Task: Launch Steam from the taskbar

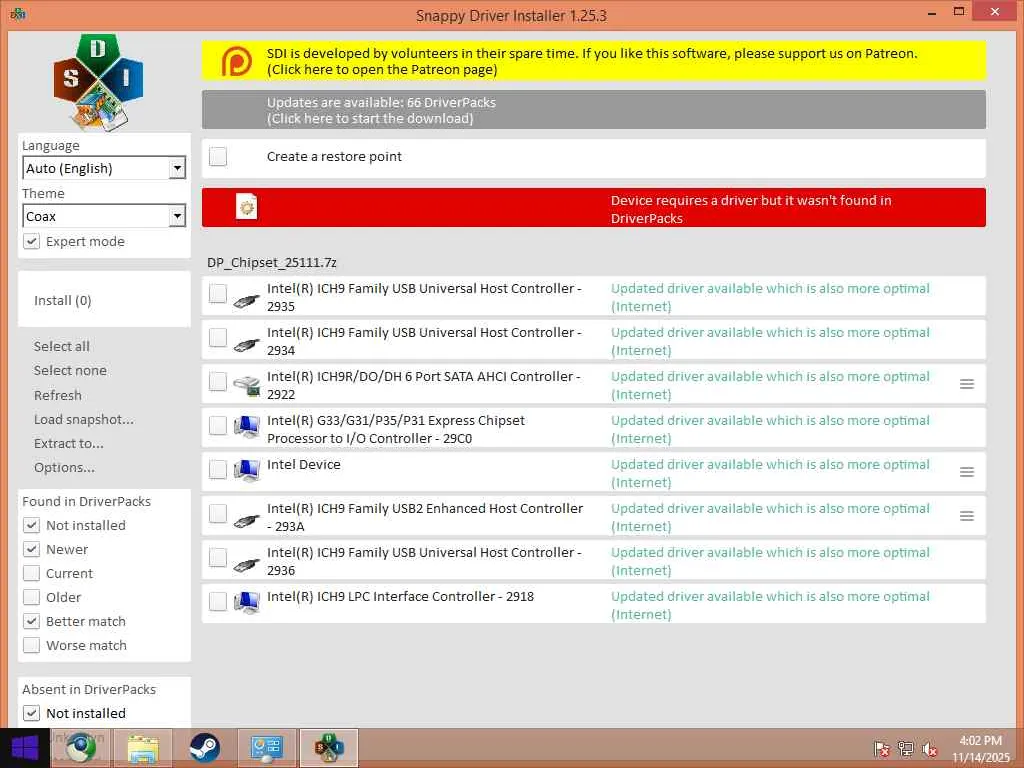Action: (204, 748)
